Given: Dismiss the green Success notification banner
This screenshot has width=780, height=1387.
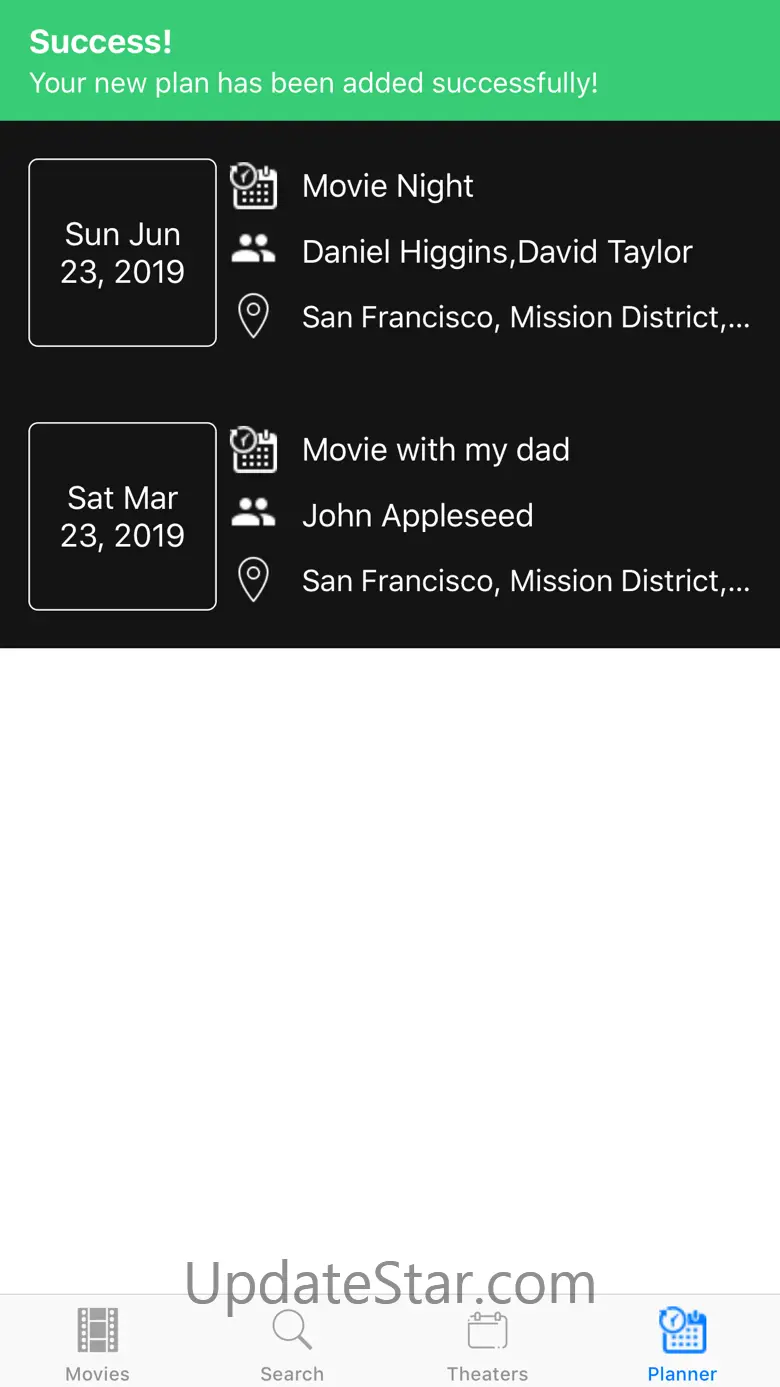Looking at the screenshot, I should click(x=390, y=62).
